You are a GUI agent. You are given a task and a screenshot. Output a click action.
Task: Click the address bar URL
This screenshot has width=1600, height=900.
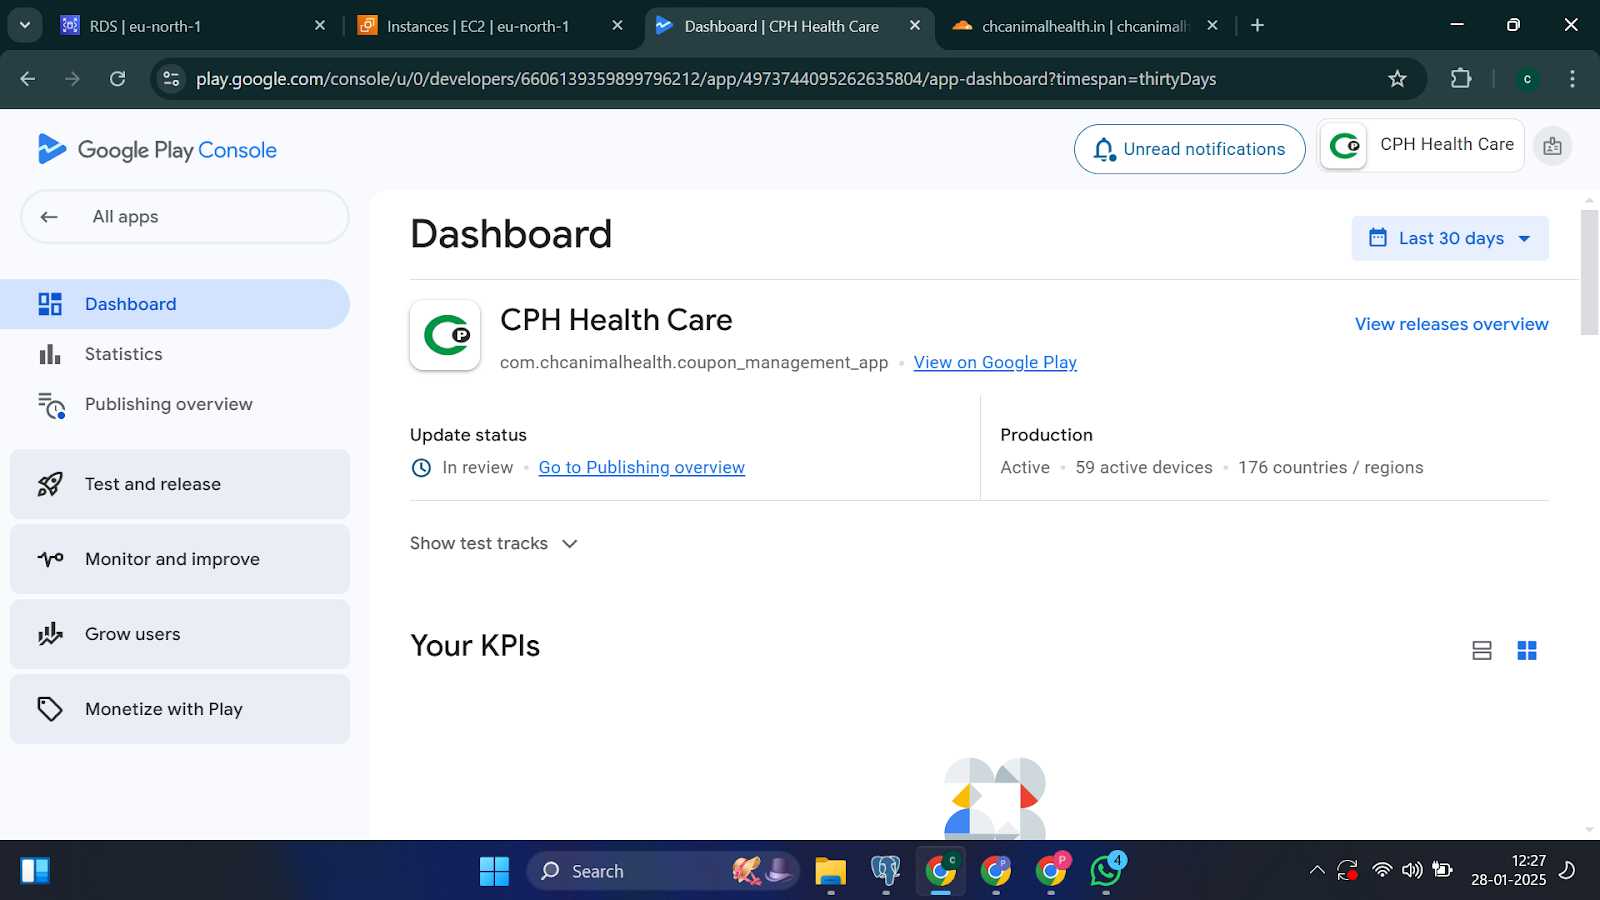click(x=706, y=79)
